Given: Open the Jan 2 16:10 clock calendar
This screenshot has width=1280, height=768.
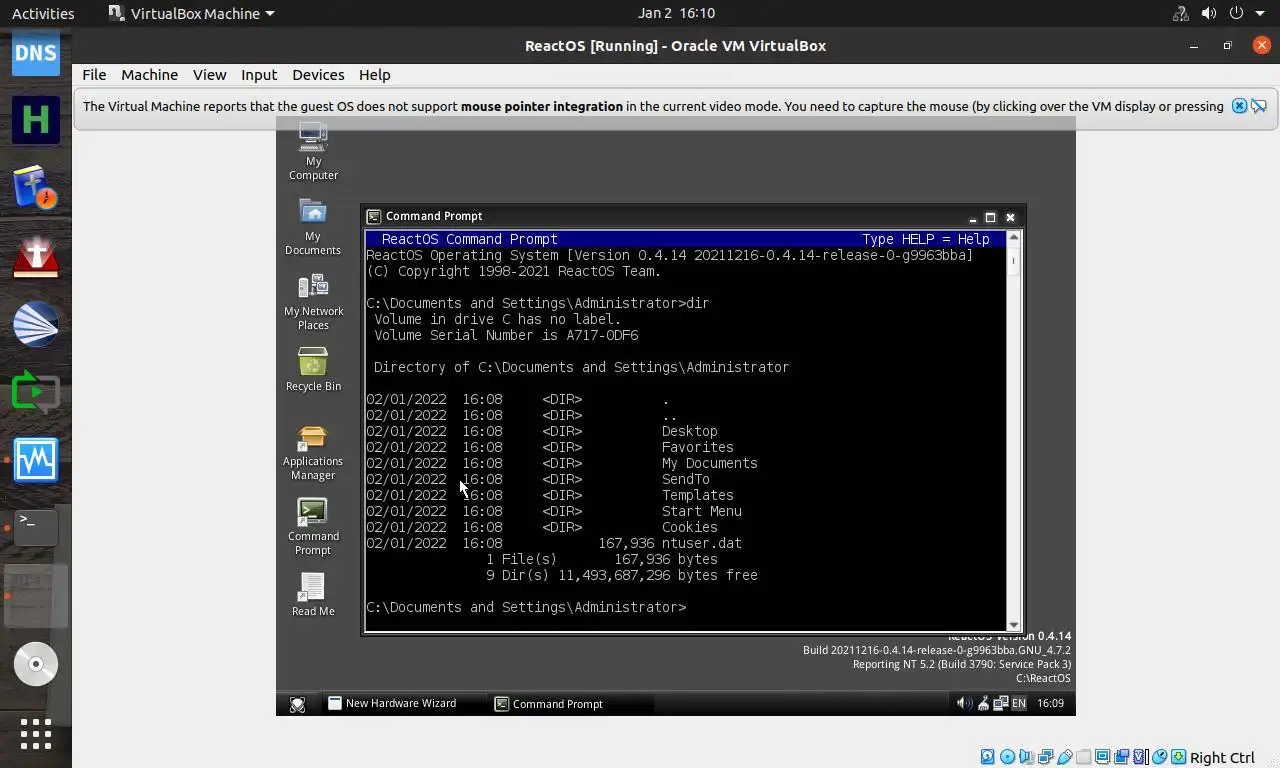Looking at the screenshot, I should 676,13.
